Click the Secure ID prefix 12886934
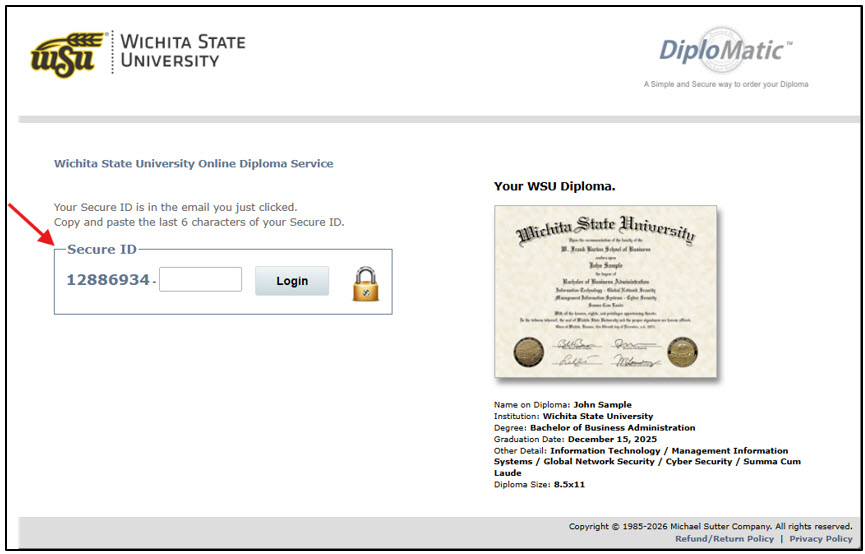This screenshot has height=554, width=865. [x=108, y=280]
